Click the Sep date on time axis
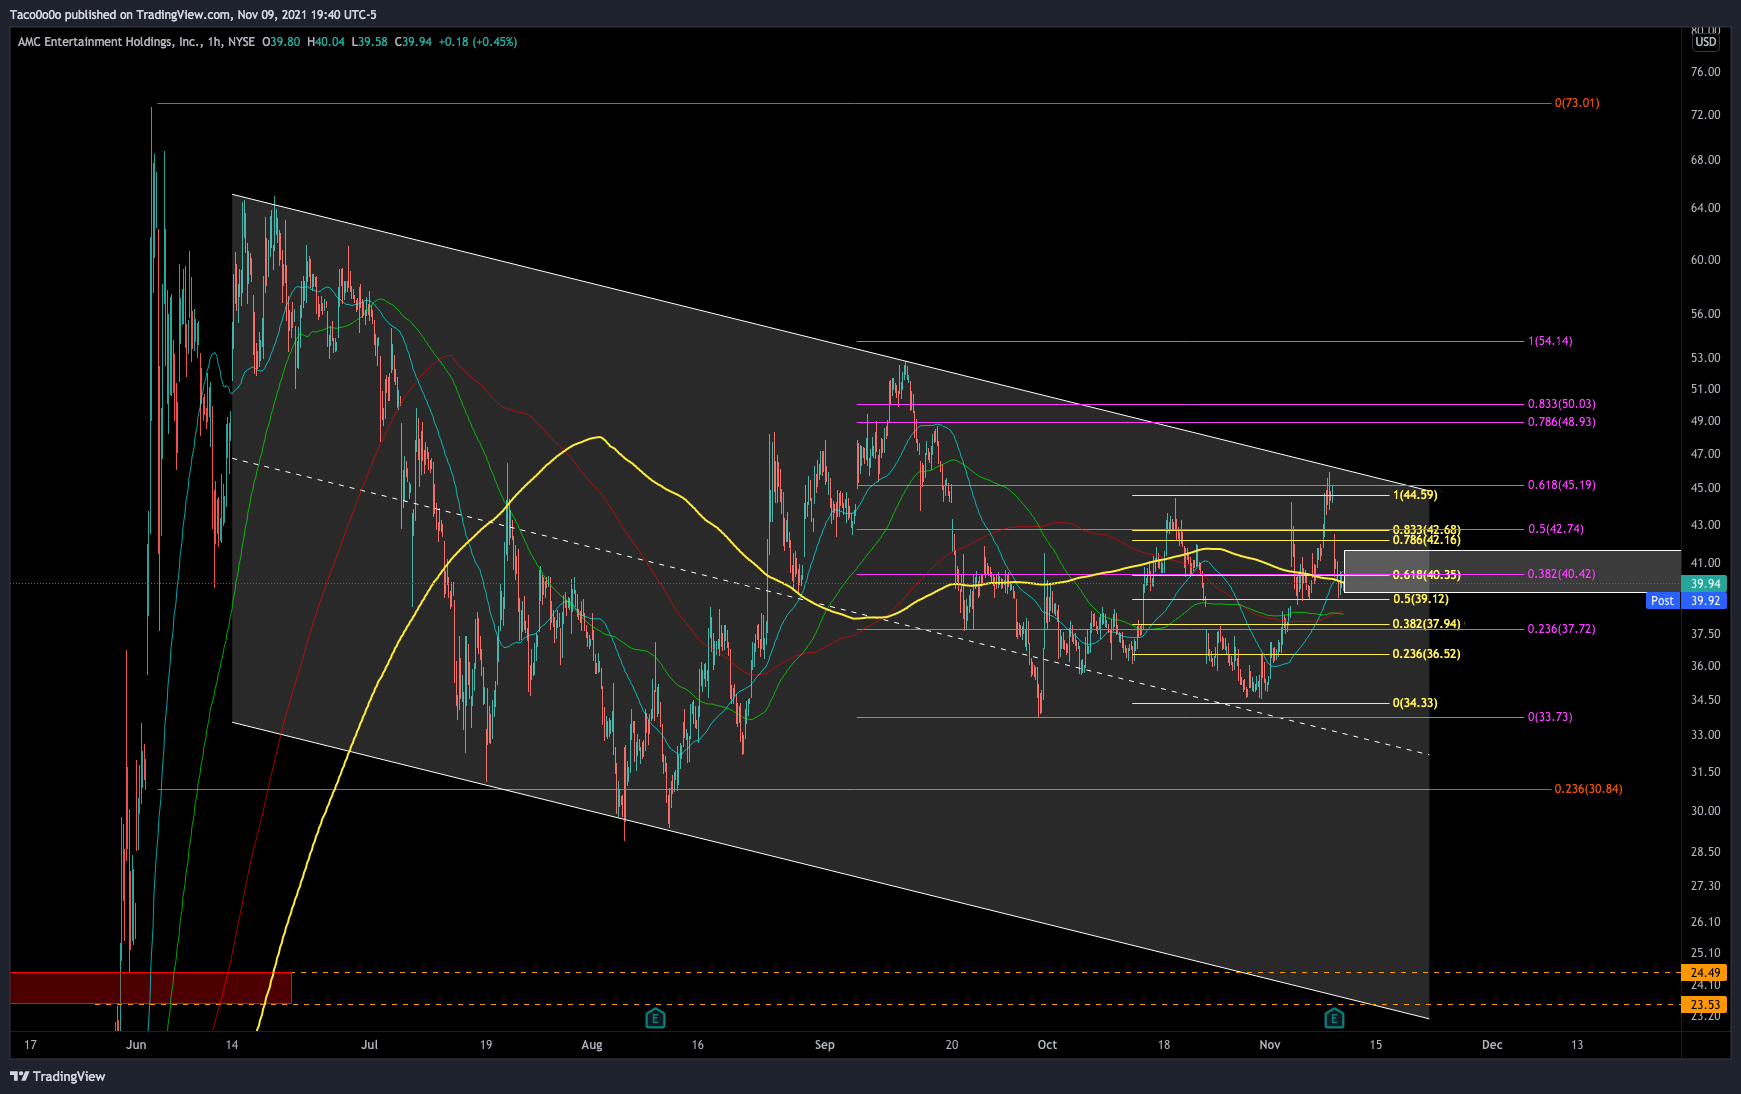This screenshot has height=1094, width=1741. (825, 1045)
